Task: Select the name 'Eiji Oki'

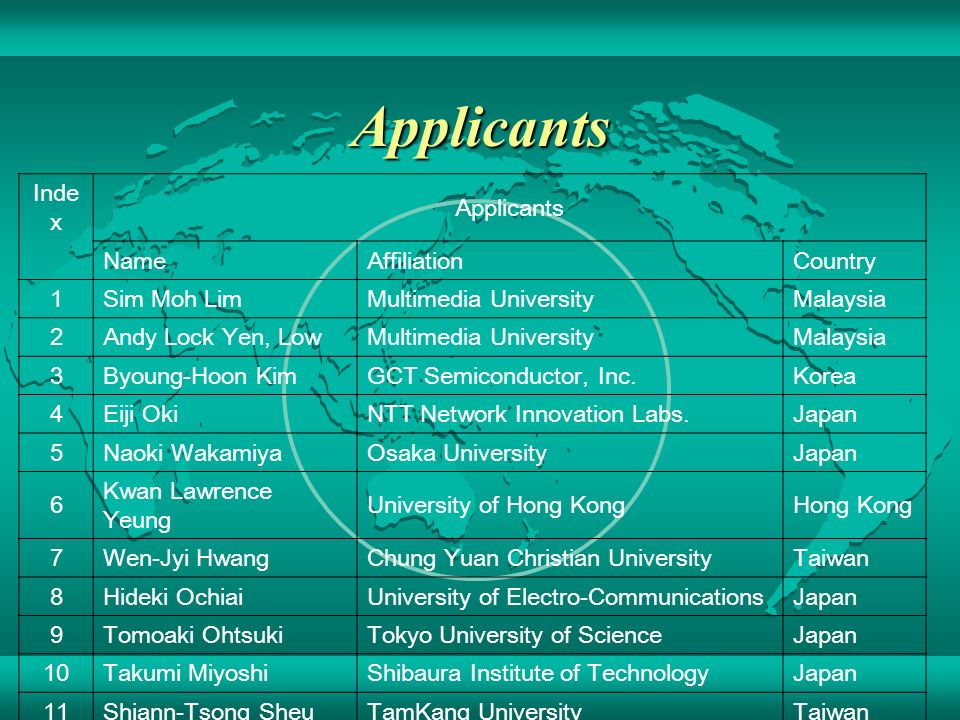Action: 140,414
